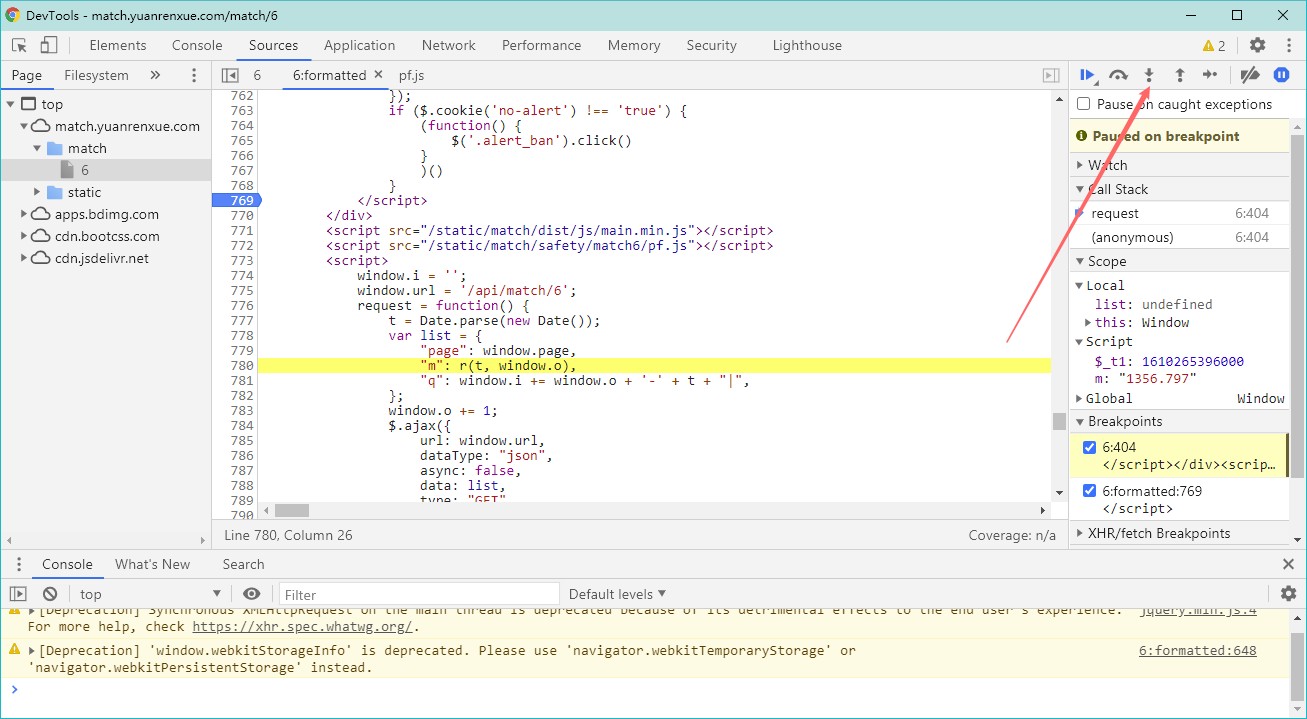1307x719 pixels.
Task: Open the Search drawer tab
Action: click(x=243, y=564)
